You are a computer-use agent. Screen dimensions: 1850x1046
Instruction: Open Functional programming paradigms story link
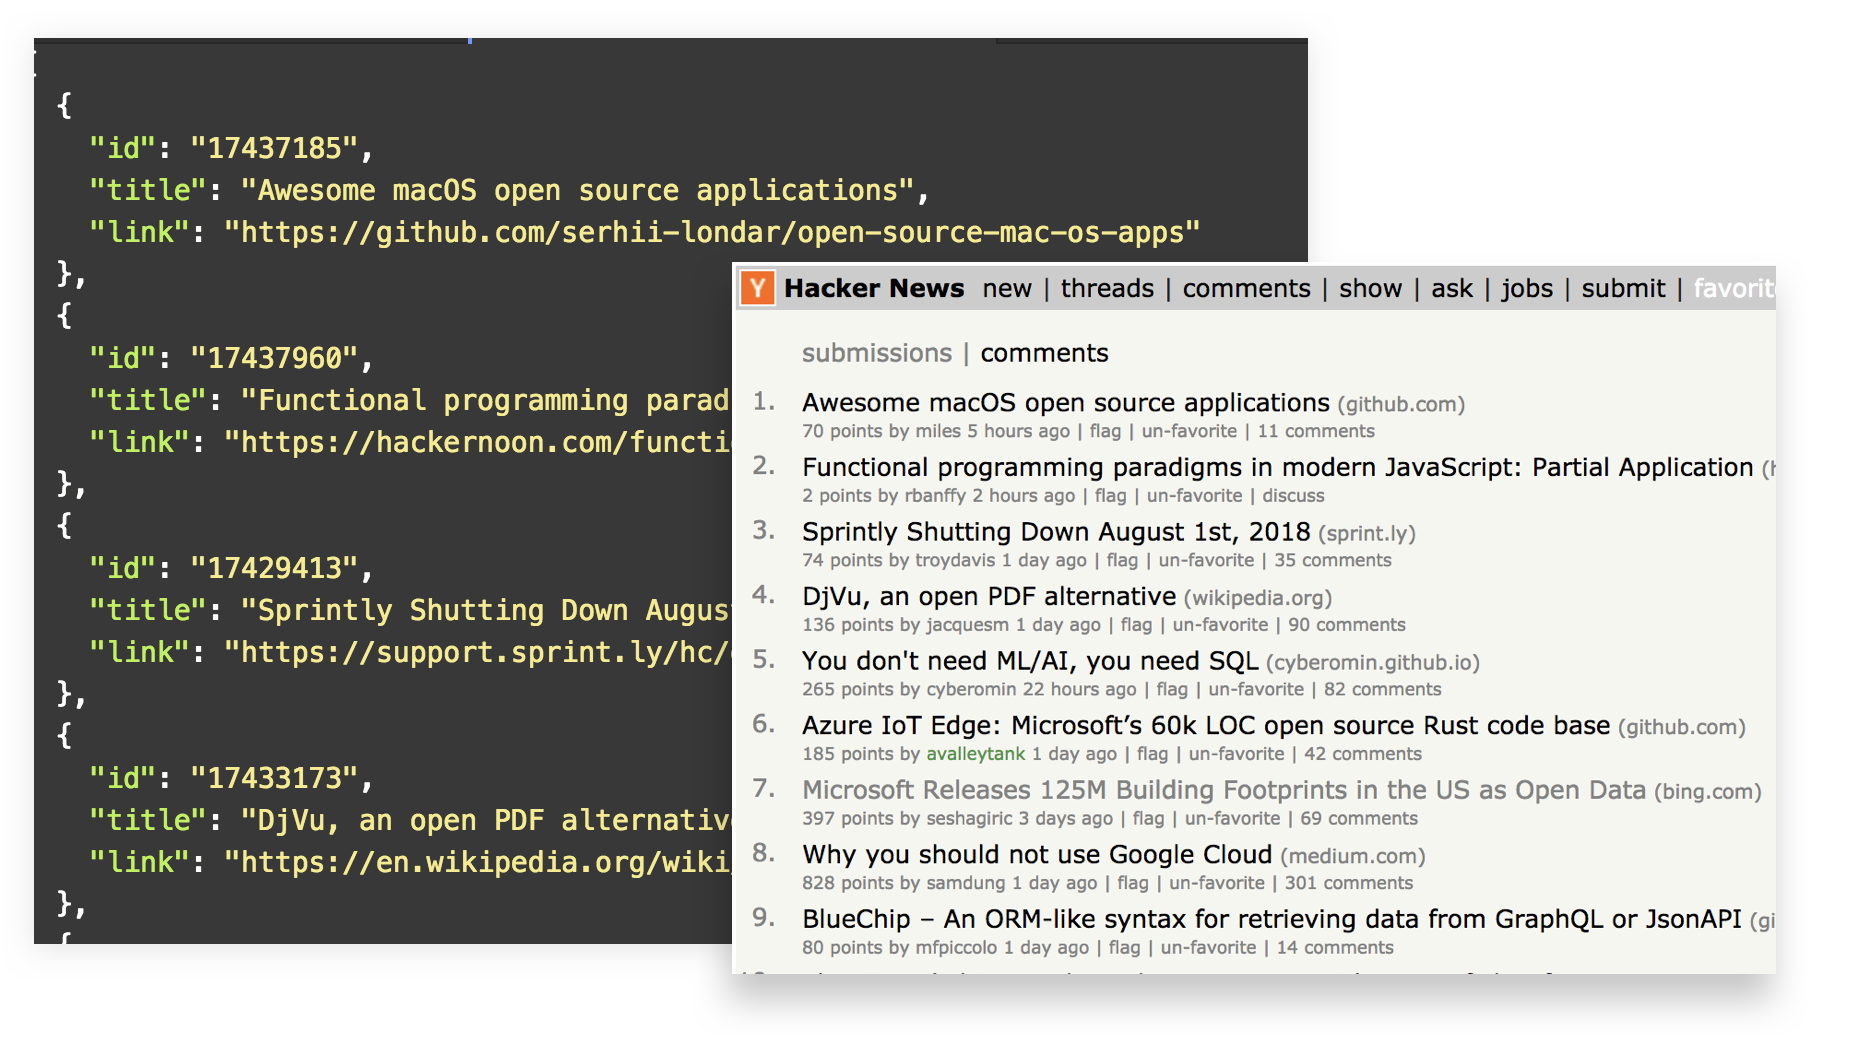click(x=1278, y=467)
